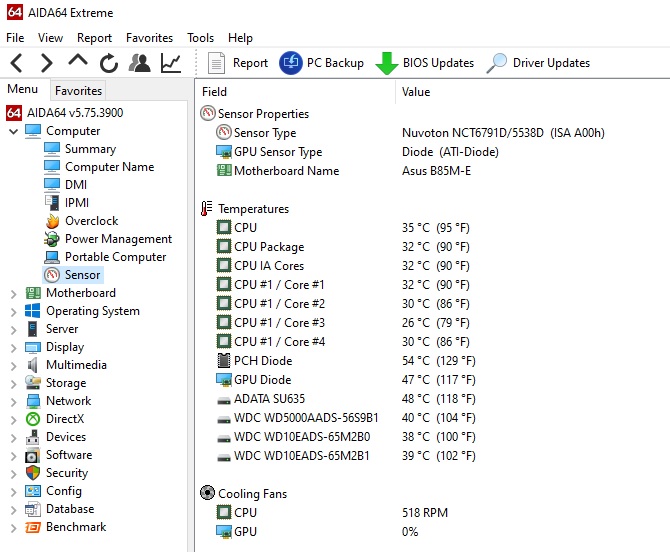The image size is (670, 552).
Task: Select Portable Computer in the tree
Action: point(105,257)
